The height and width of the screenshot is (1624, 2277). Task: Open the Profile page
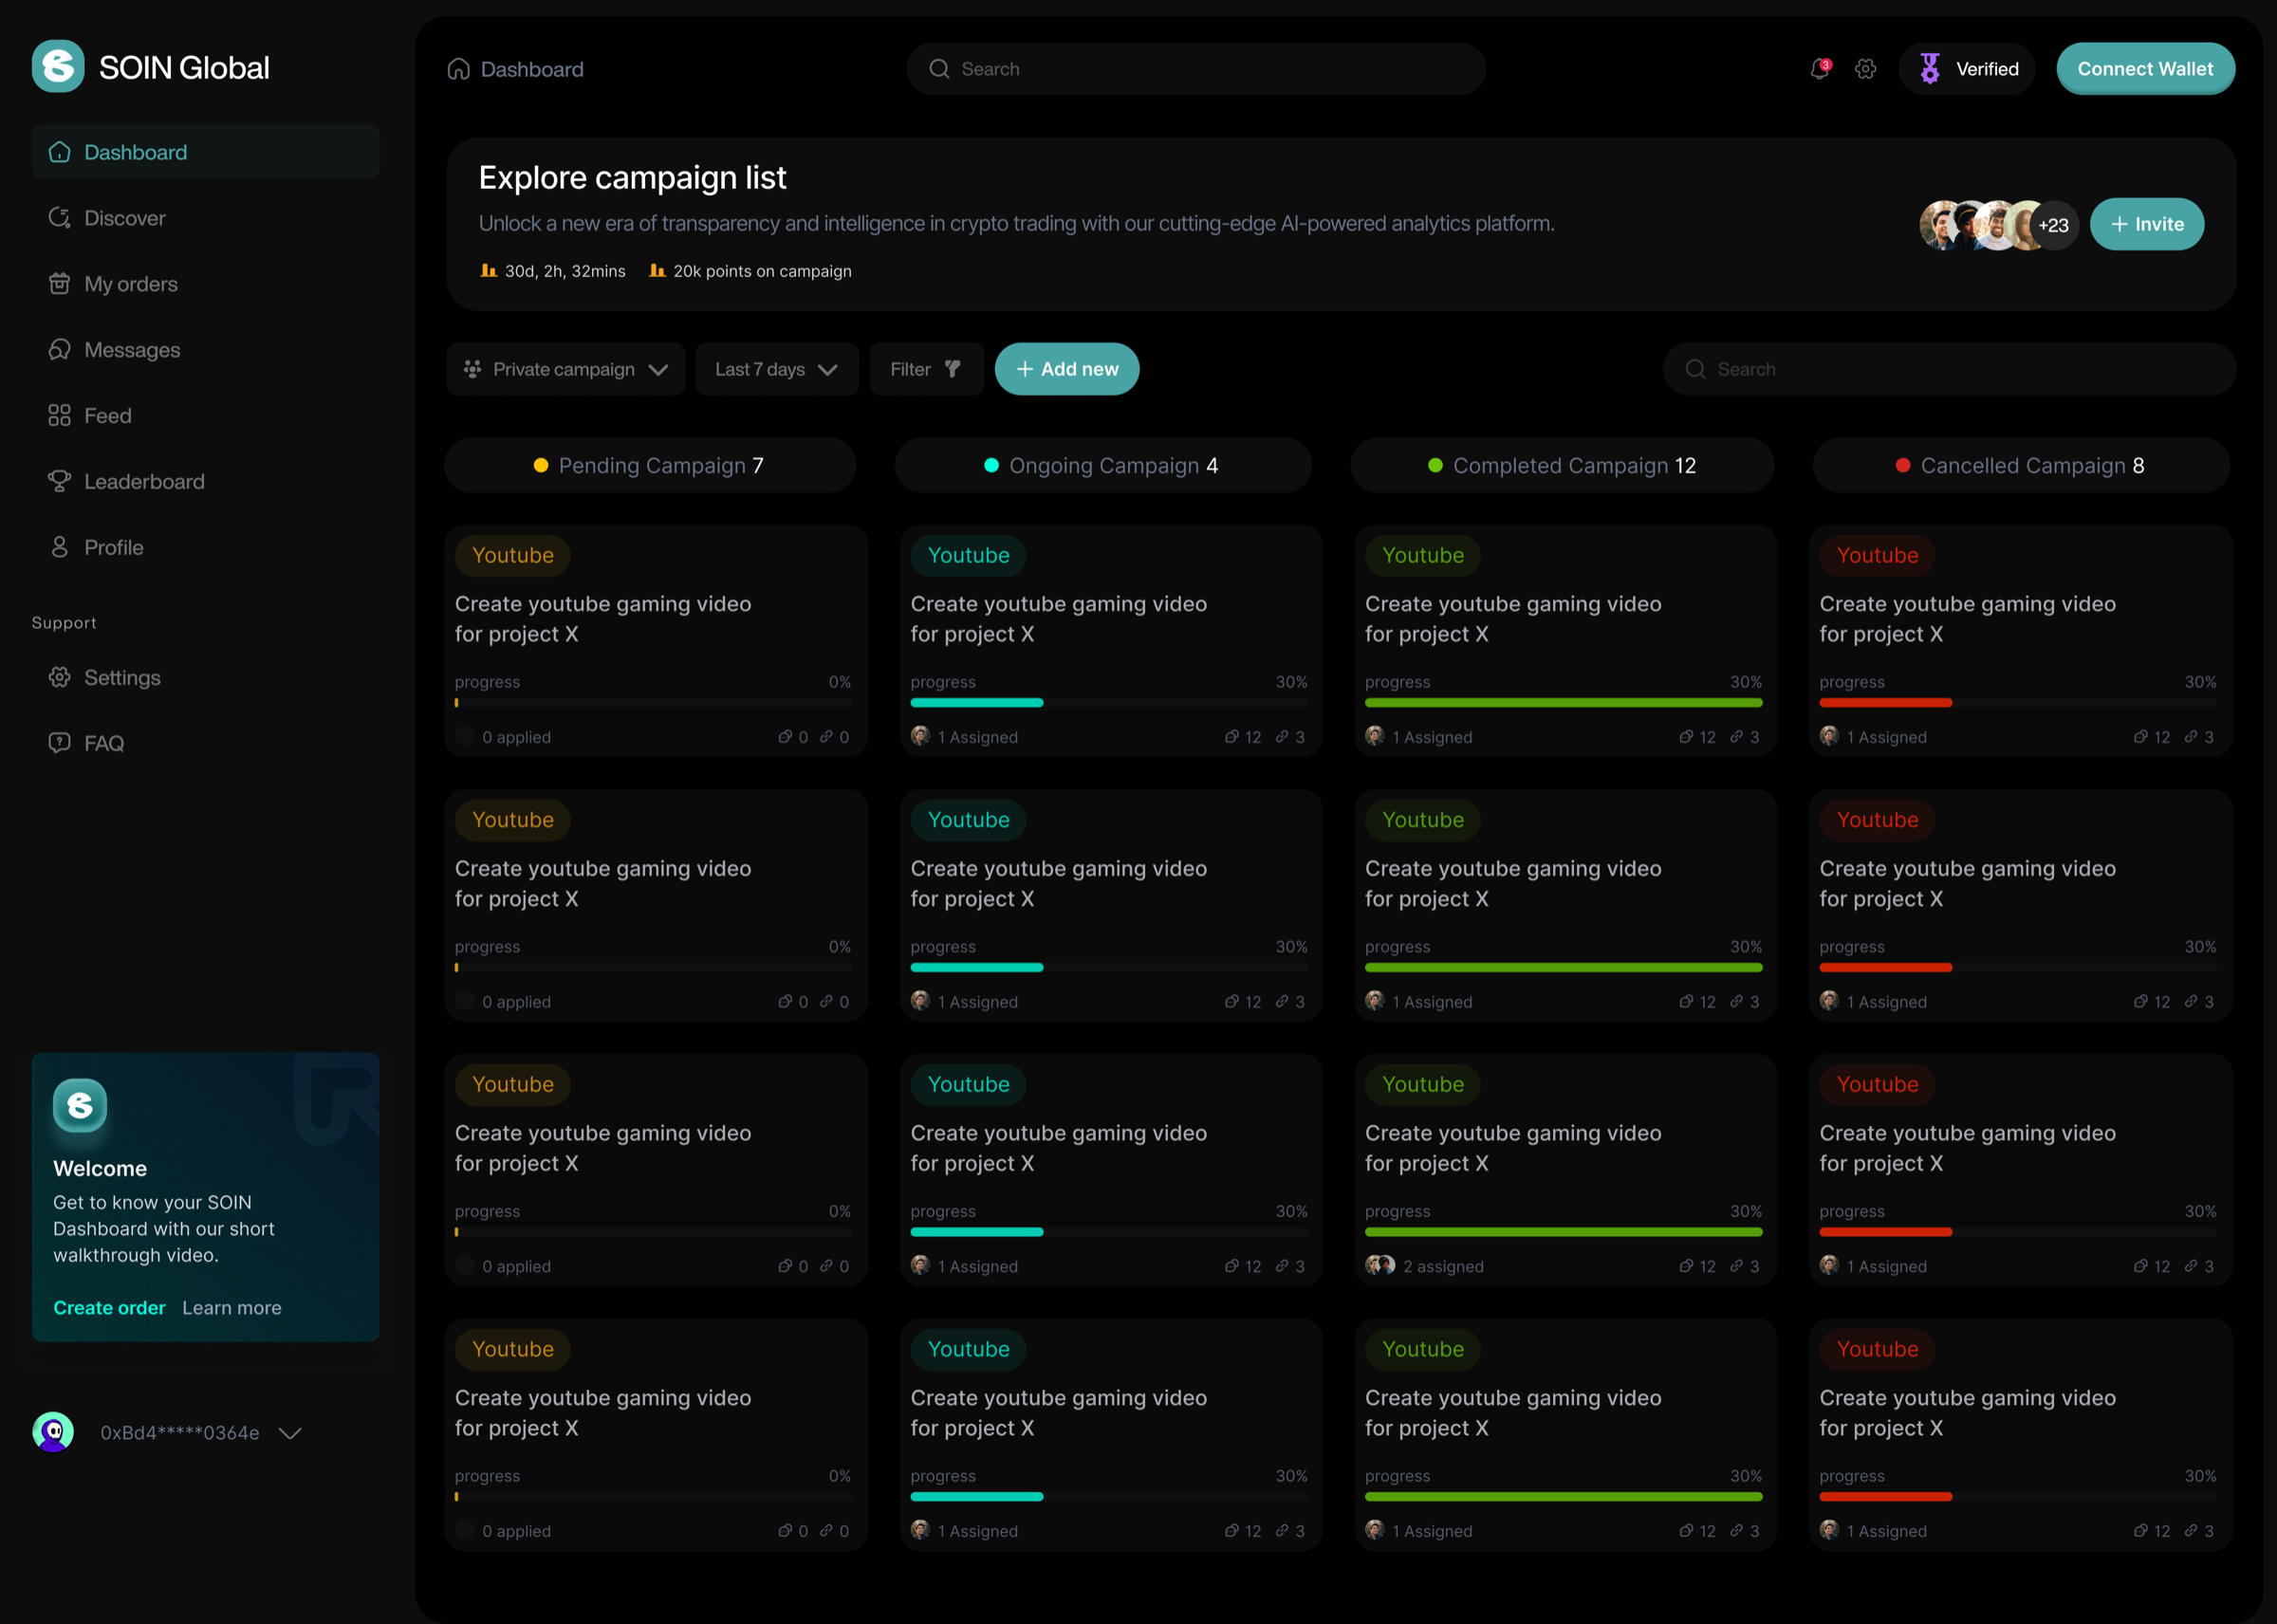click(x=205, y=548)
